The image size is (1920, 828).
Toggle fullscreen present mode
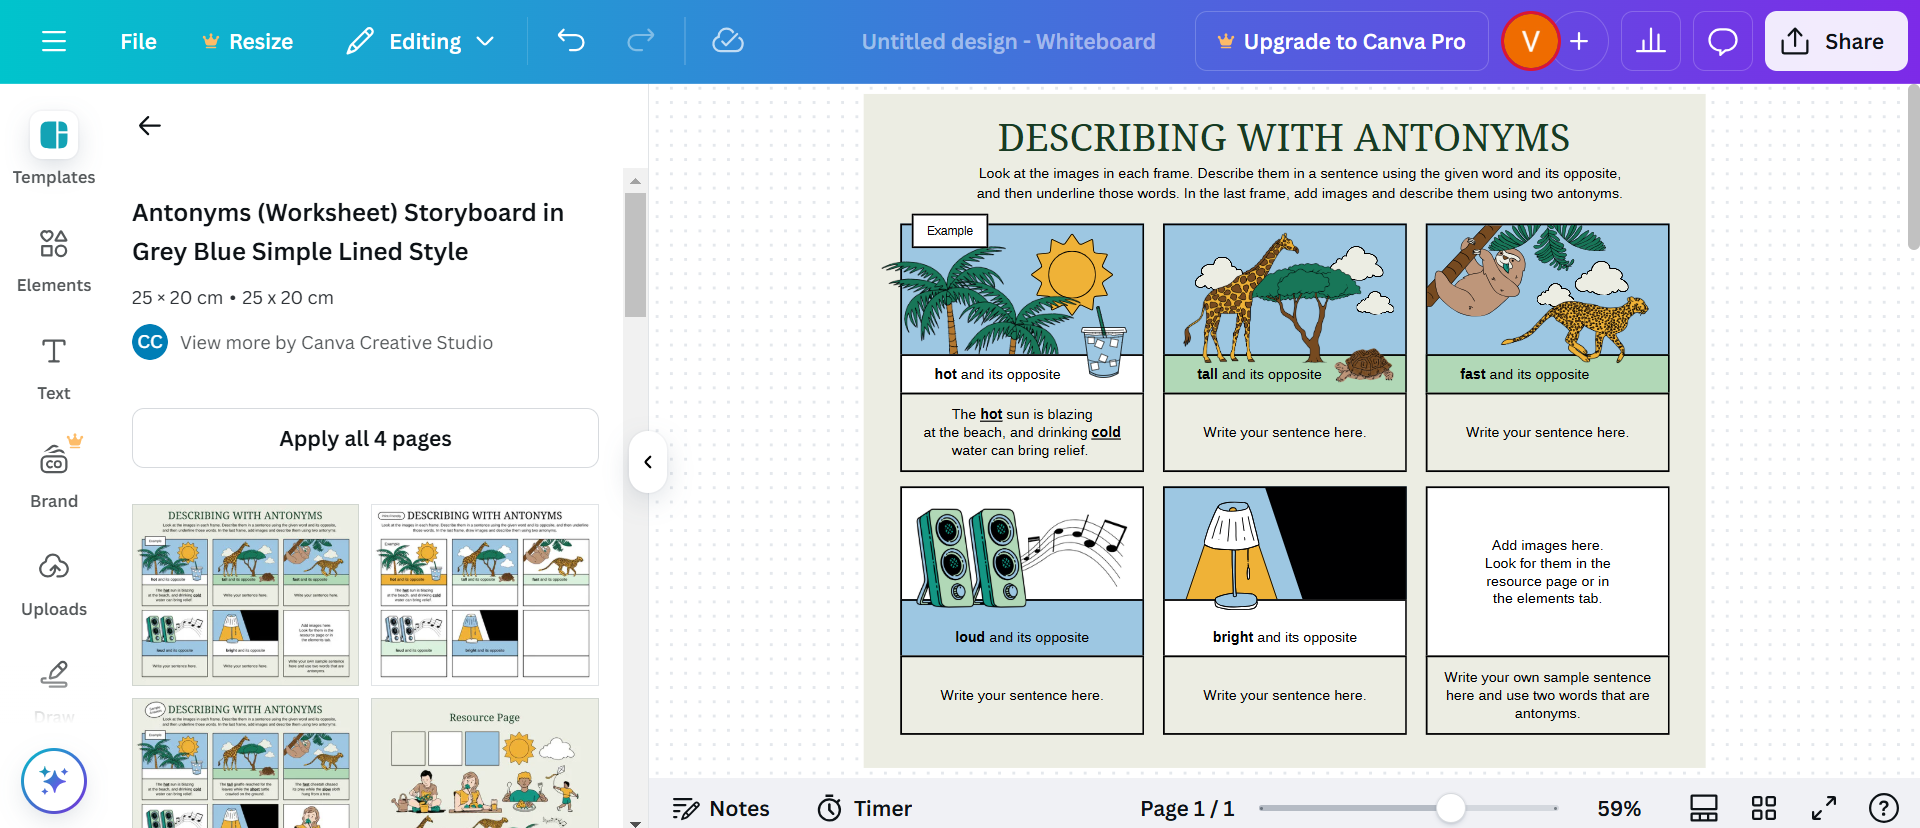pos(1824,808)
